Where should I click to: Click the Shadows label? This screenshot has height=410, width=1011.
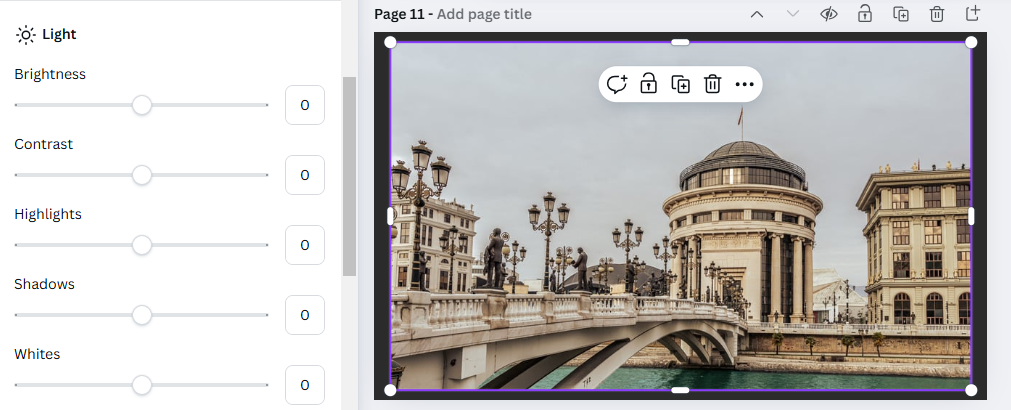coord(44,284)
